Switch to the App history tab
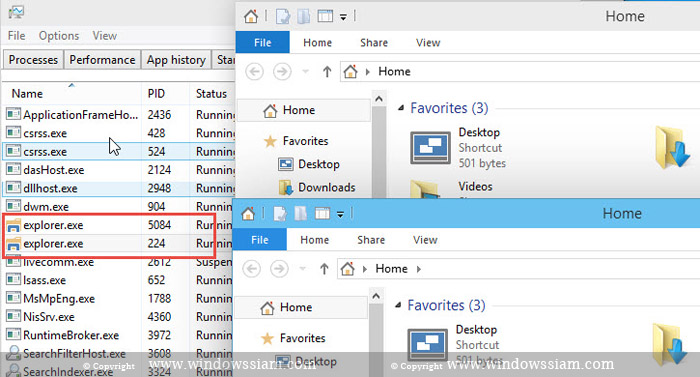 [176, 60]
